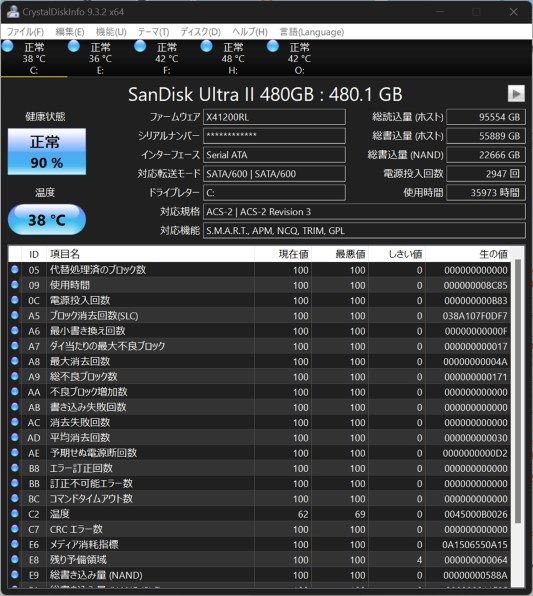Viewport: 533px width, 596px height.
Task: Click status dot for attribute E6
Action: tap(15, 544)
